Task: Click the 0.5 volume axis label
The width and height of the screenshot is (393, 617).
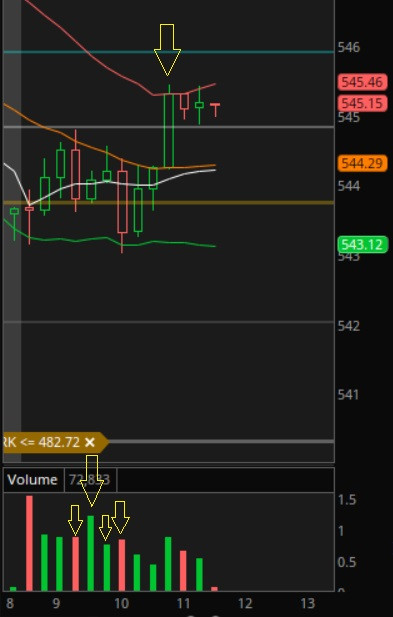Action: click(347, 563)
